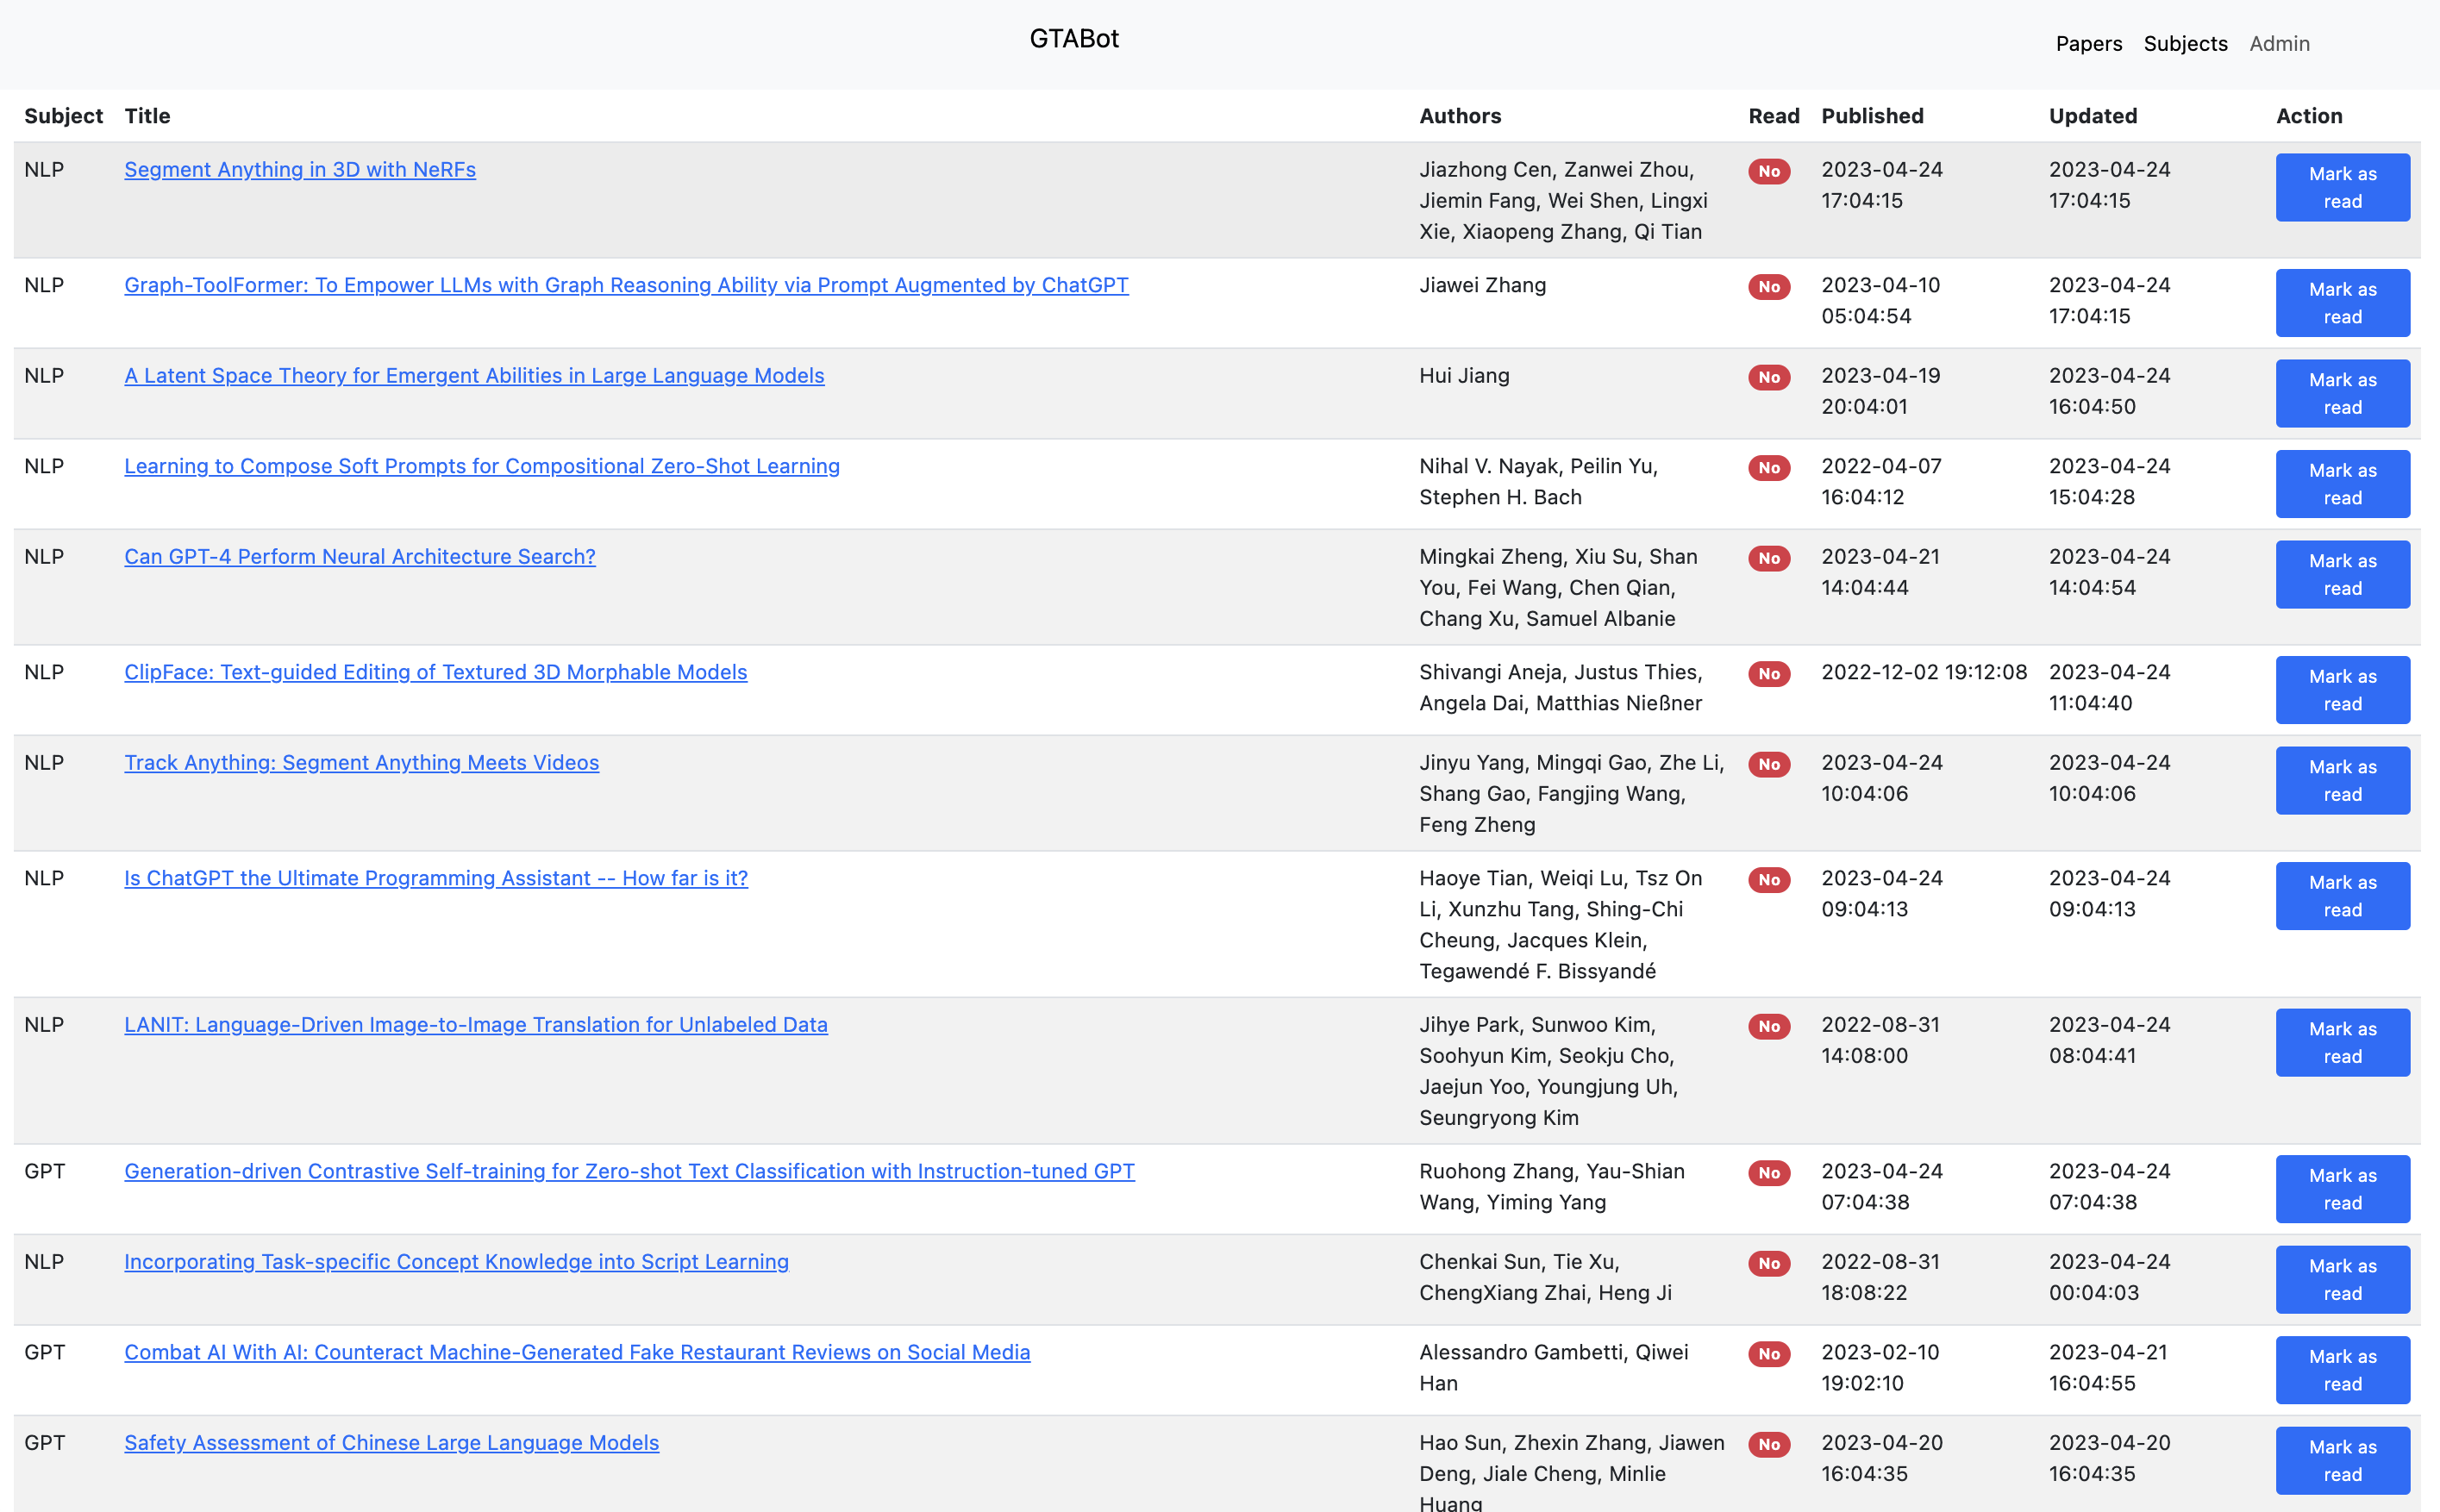Mark Learning to Compose Soft Prompts as read
2440x1512 pixels.
point(2342,484)
